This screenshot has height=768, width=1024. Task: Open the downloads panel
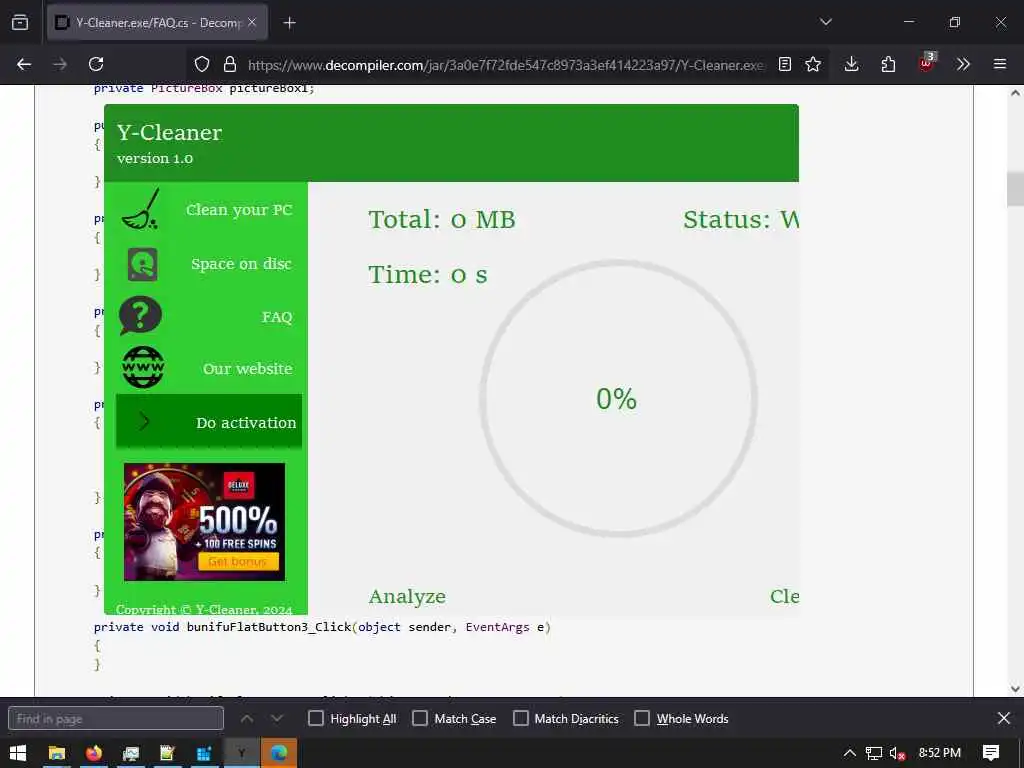[x=851, y=64]
